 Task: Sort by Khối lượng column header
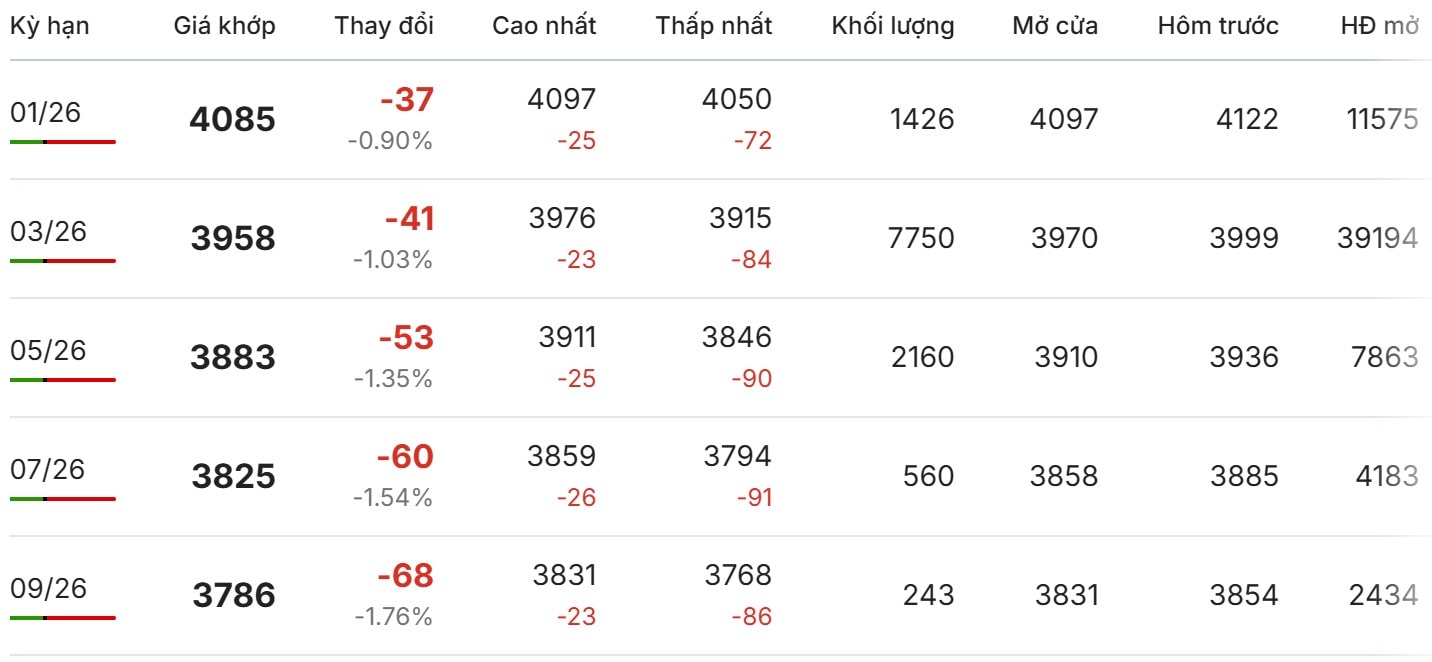892,26
